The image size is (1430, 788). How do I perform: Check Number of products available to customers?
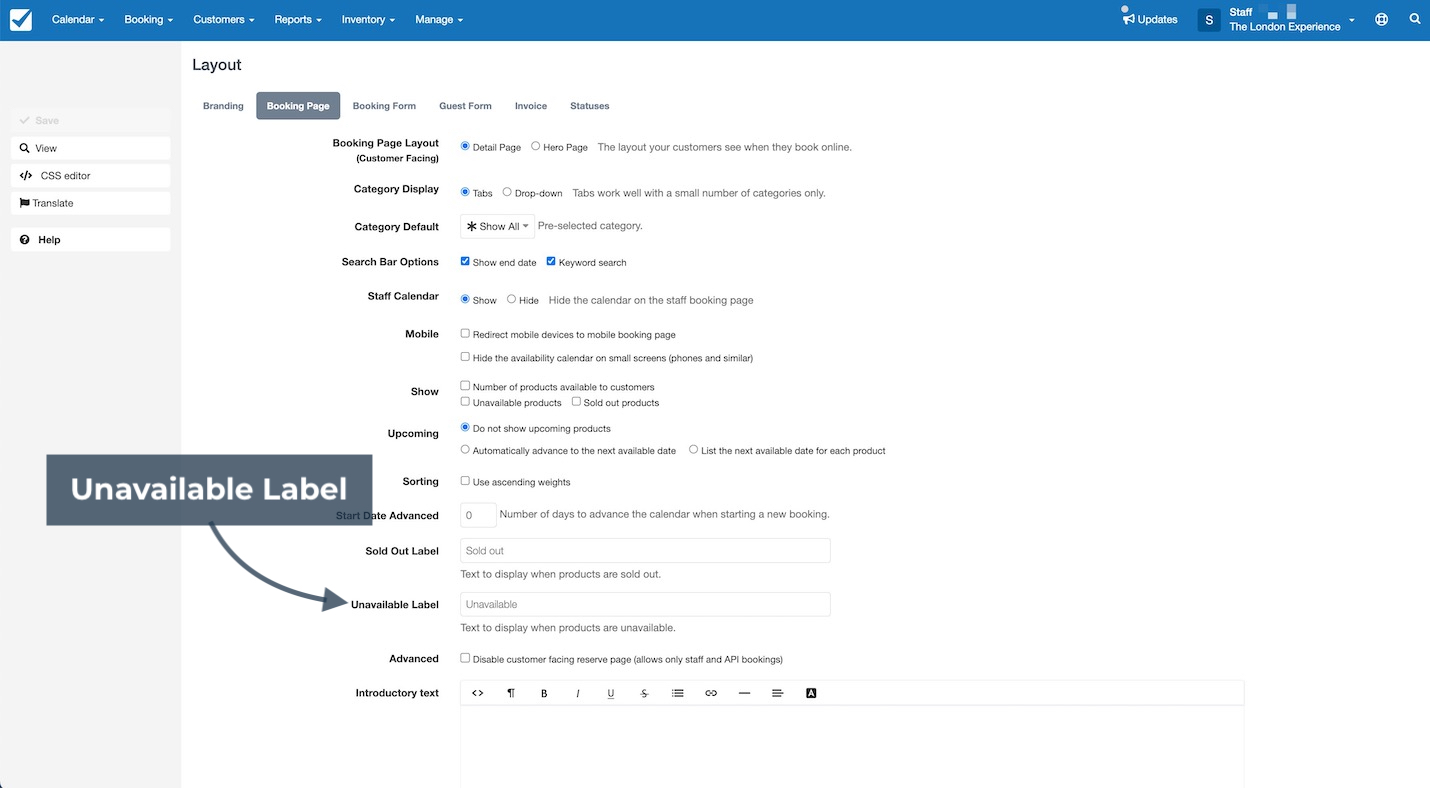(x=465, y=386)
